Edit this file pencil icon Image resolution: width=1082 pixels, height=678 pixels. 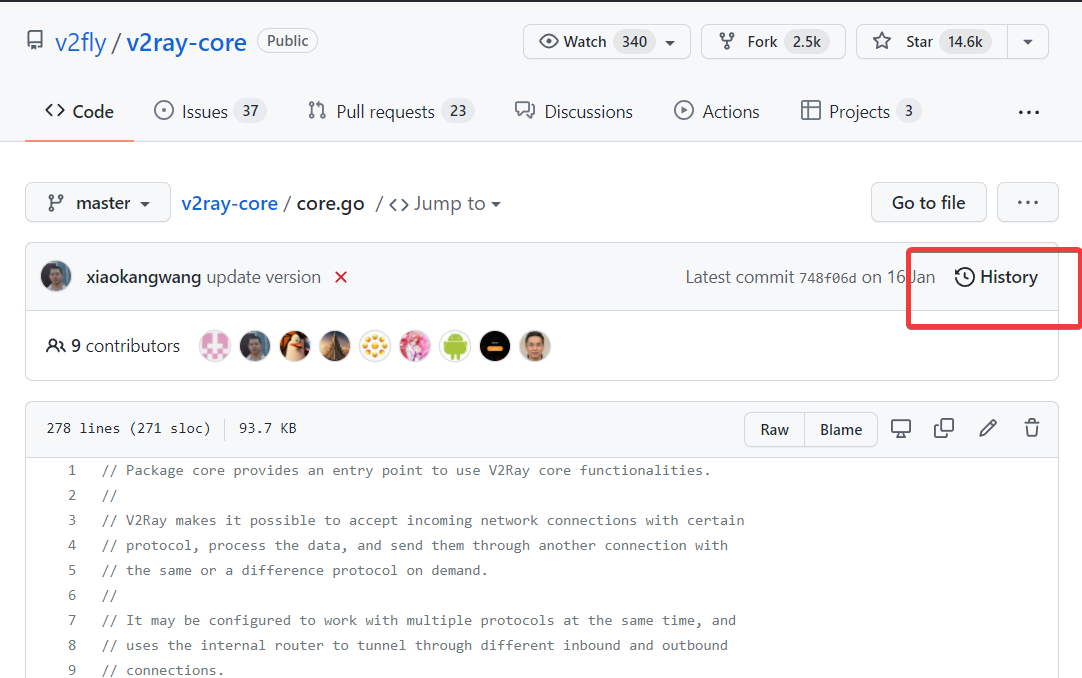tap(988, 429)
